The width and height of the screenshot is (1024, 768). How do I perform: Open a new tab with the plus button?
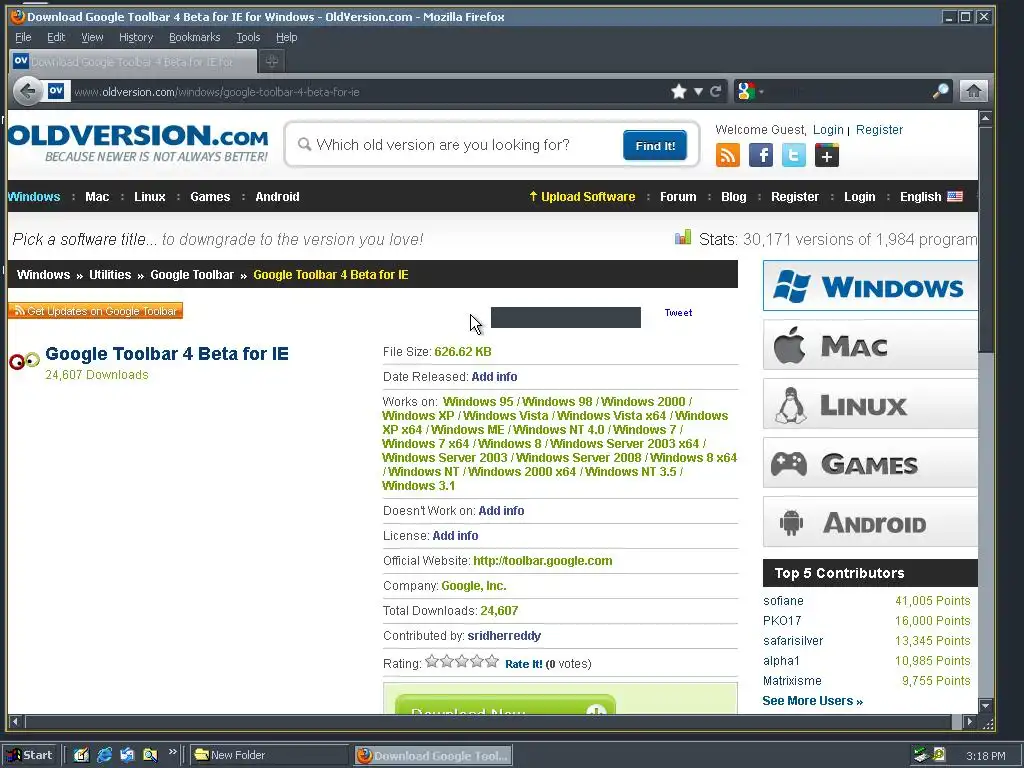272,61
